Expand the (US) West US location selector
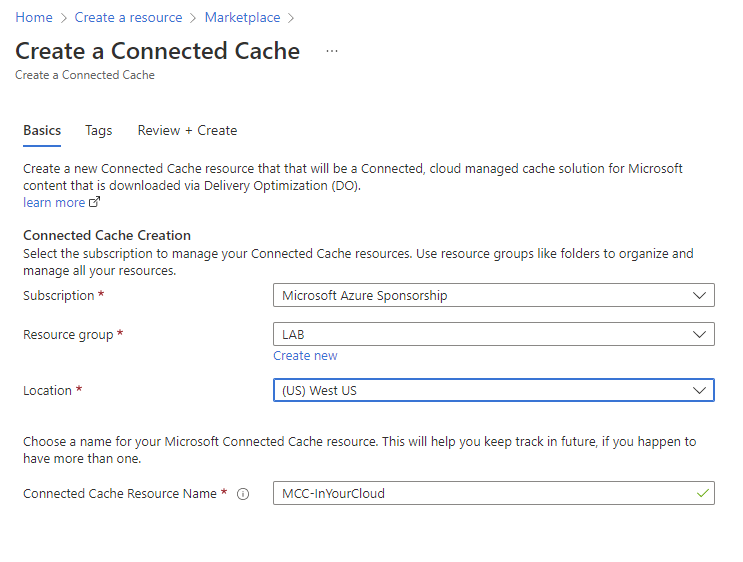This screenshot has width=743, height=562. (x=480, y=391)
